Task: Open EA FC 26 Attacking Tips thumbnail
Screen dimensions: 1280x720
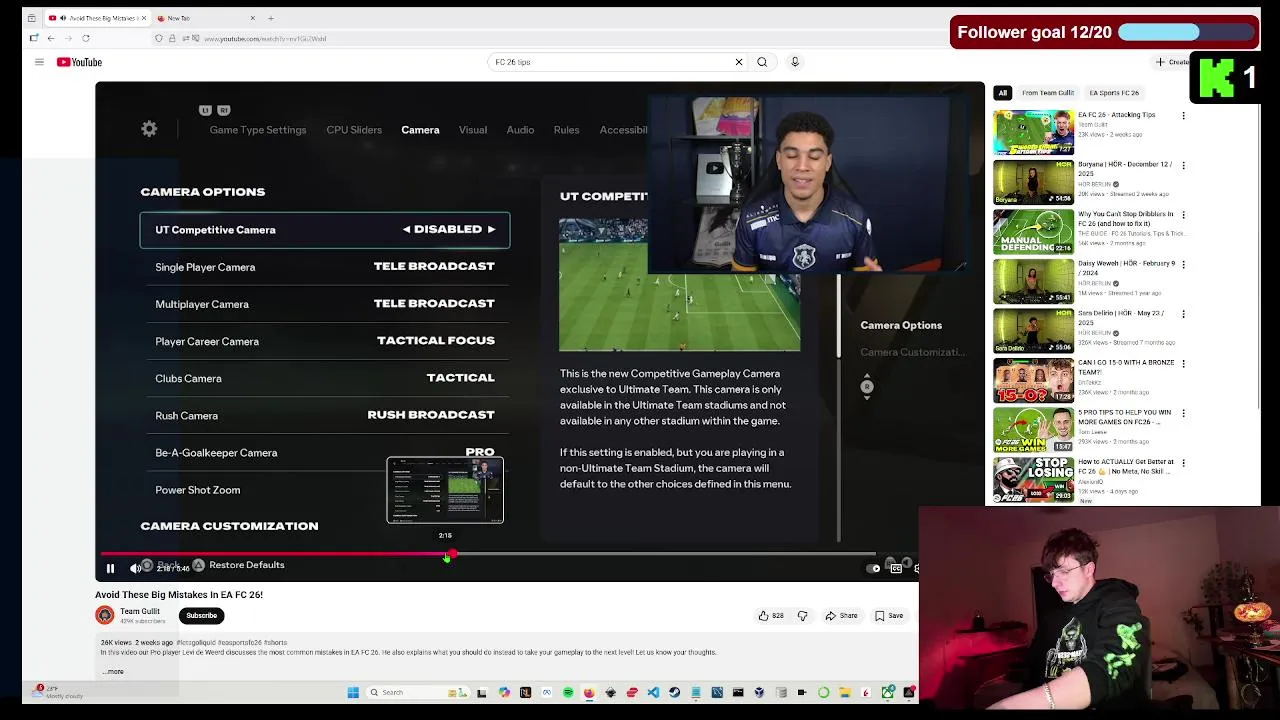Action: [1033, 133]
